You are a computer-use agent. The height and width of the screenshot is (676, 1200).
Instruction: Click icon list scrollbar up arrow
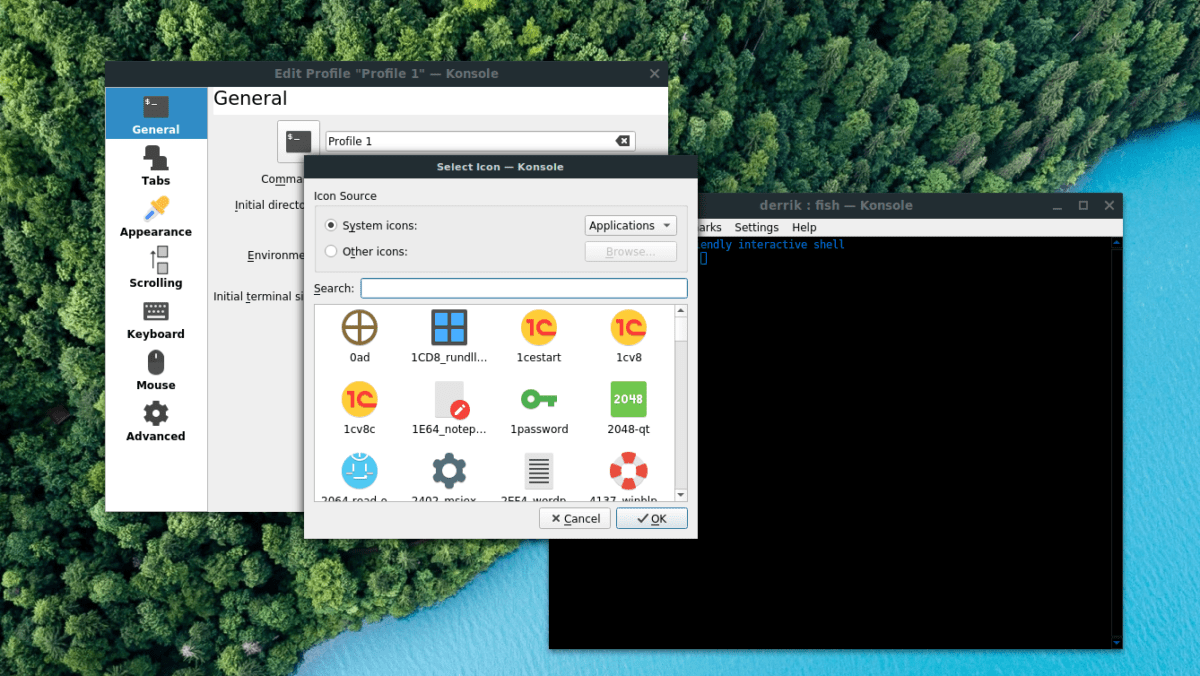coord(681,312)
